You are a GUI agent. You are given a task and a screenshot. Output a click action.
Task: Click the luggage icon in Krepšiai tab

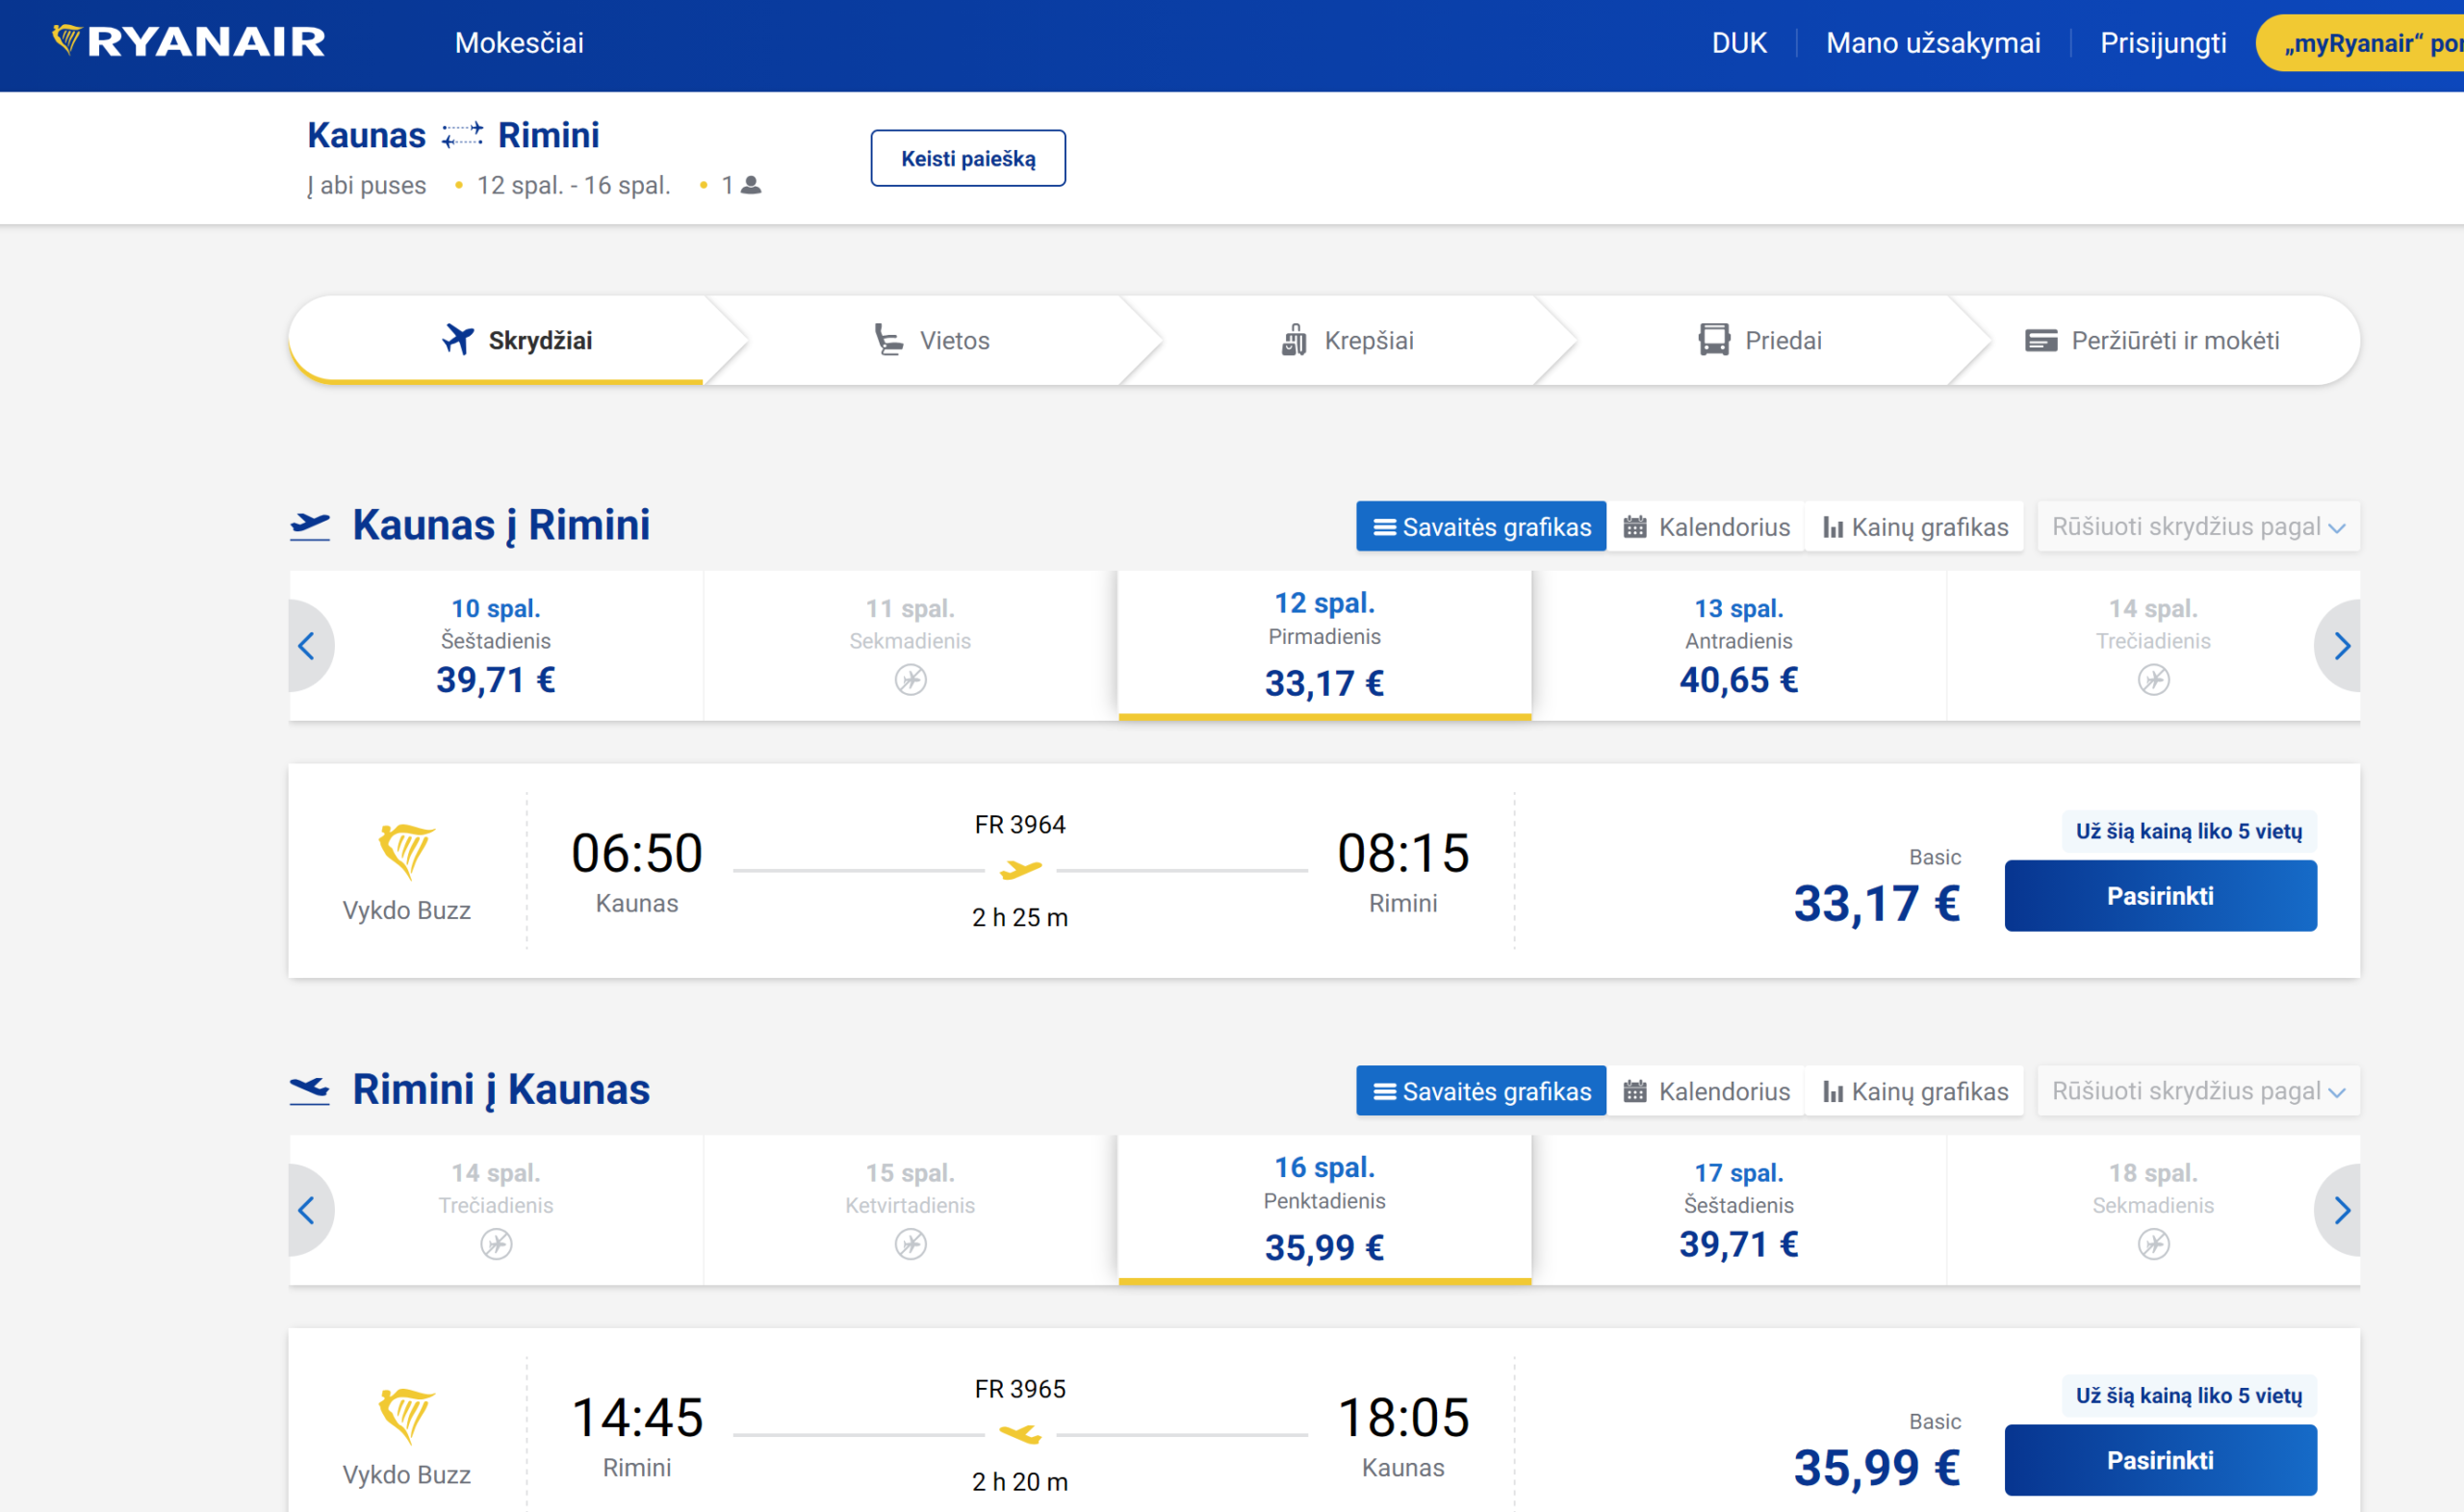(1294, 340)
